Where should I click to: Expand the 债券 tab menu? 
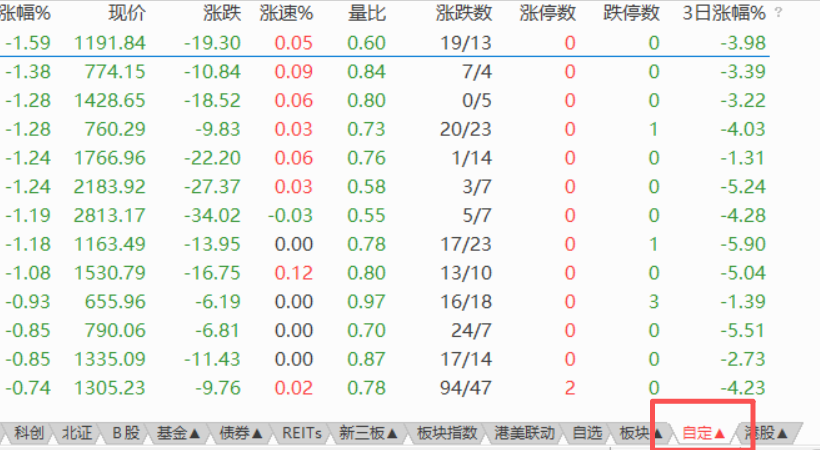click(x=241, y=433)
